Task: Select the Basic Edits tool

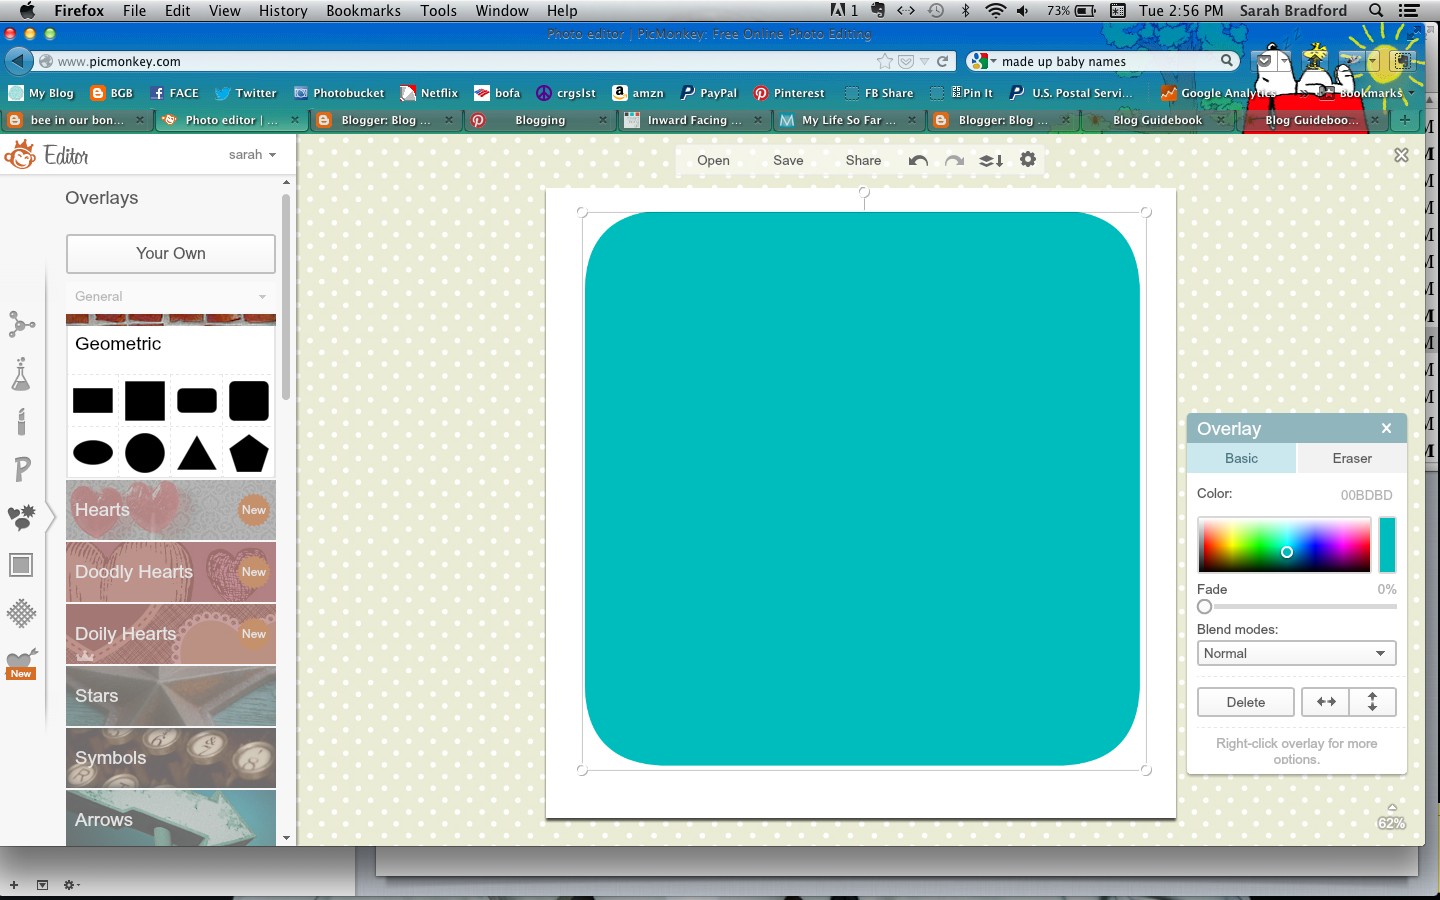Action: (x=22, y=324)
